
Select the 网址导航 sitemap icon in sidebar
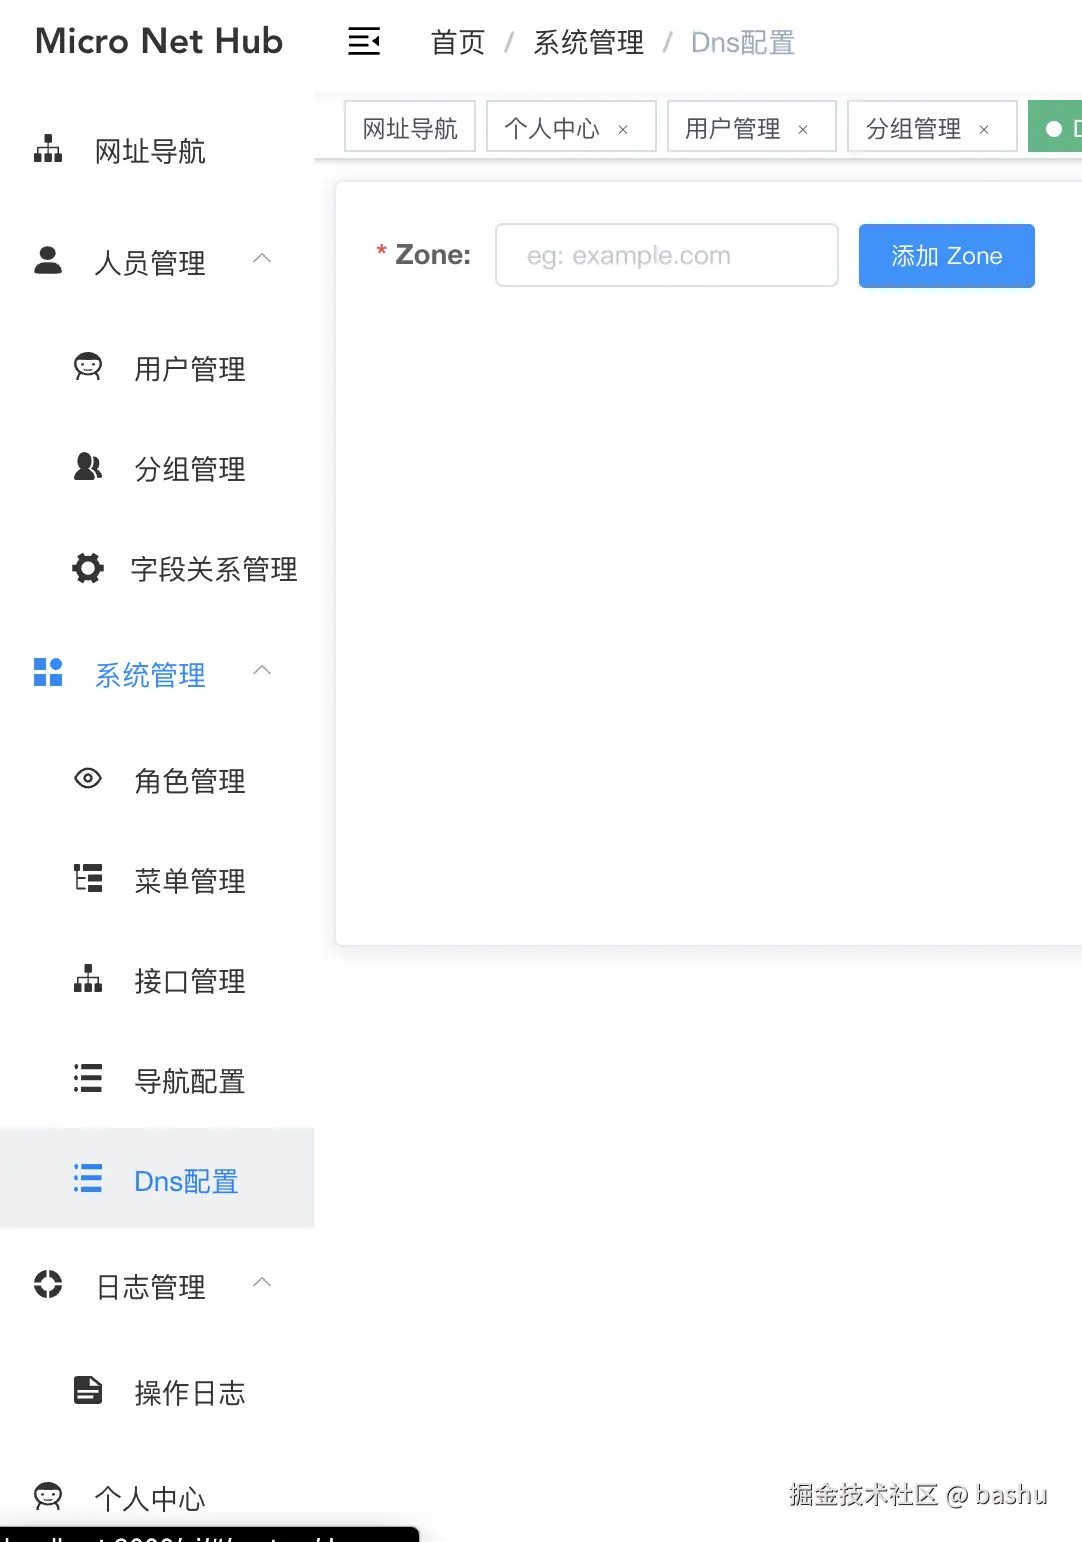47,148
